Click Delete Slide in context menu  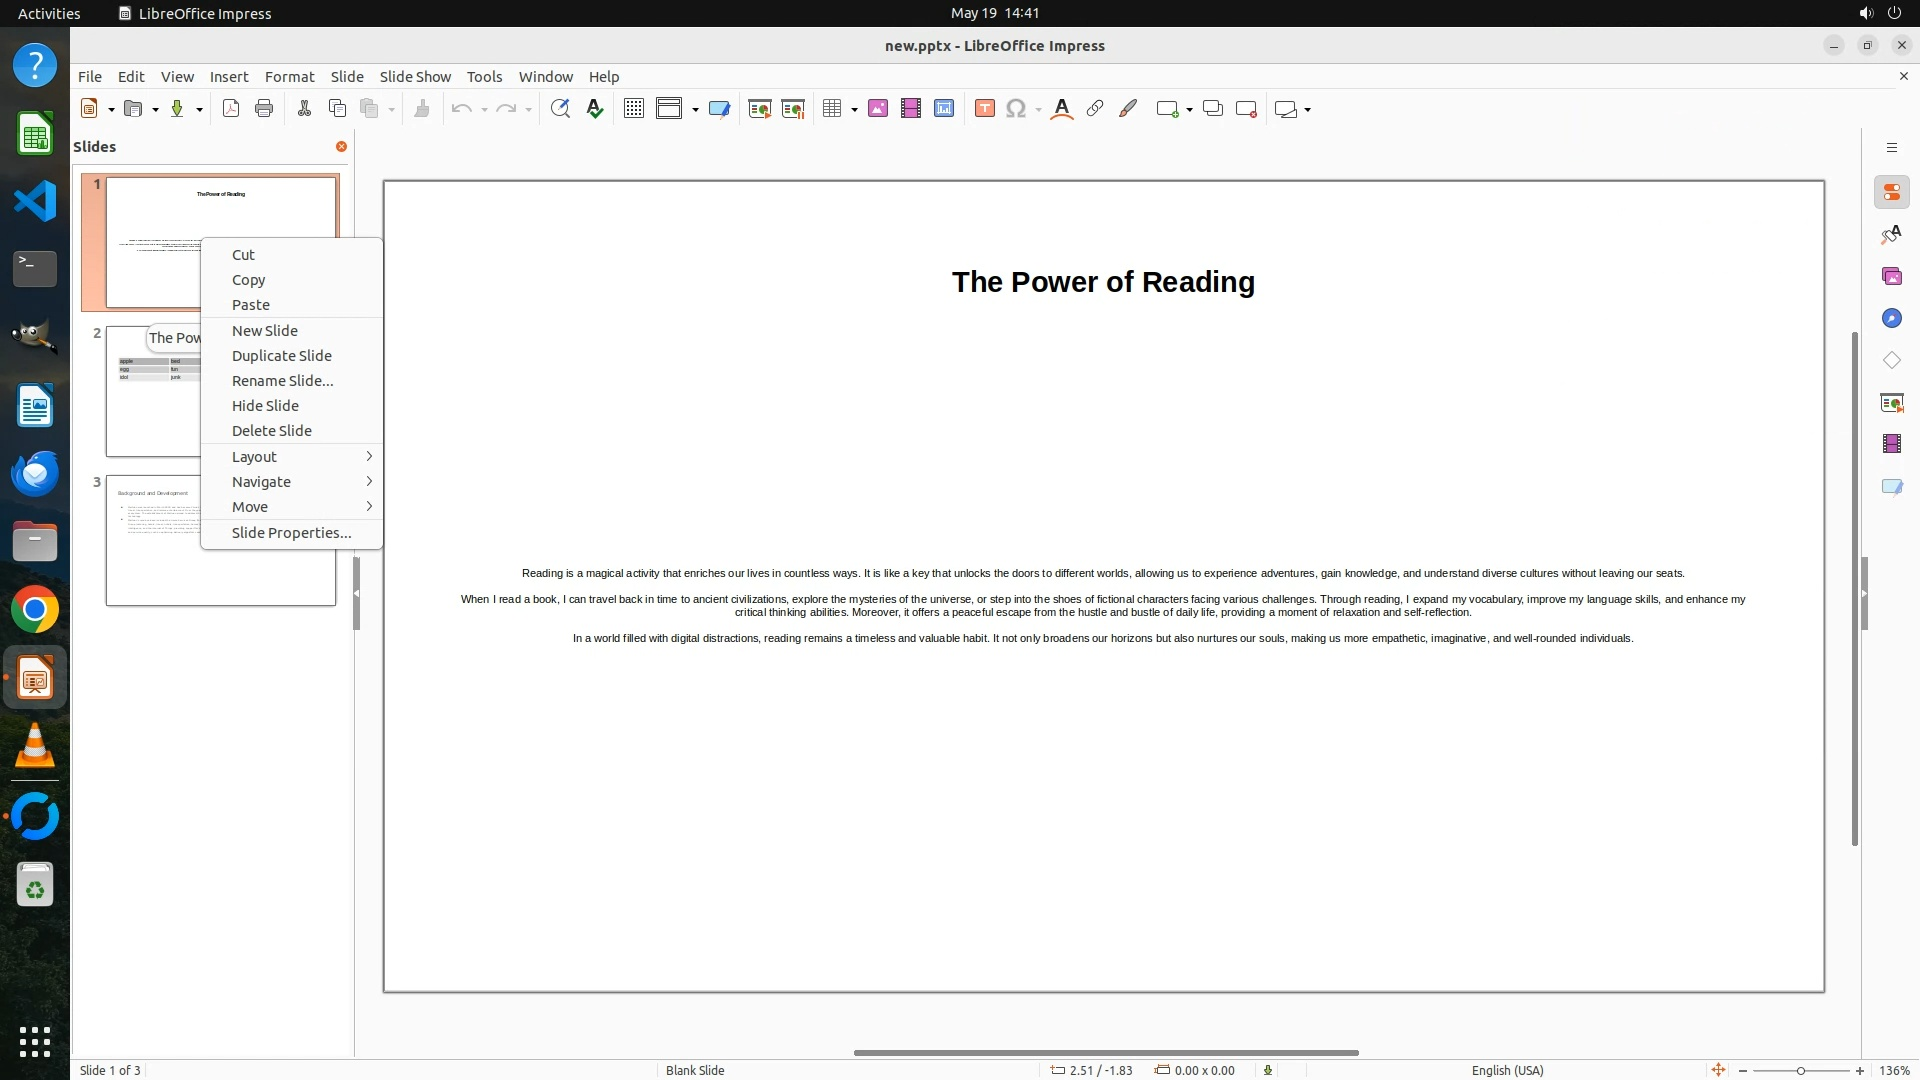tap(272, 431)
